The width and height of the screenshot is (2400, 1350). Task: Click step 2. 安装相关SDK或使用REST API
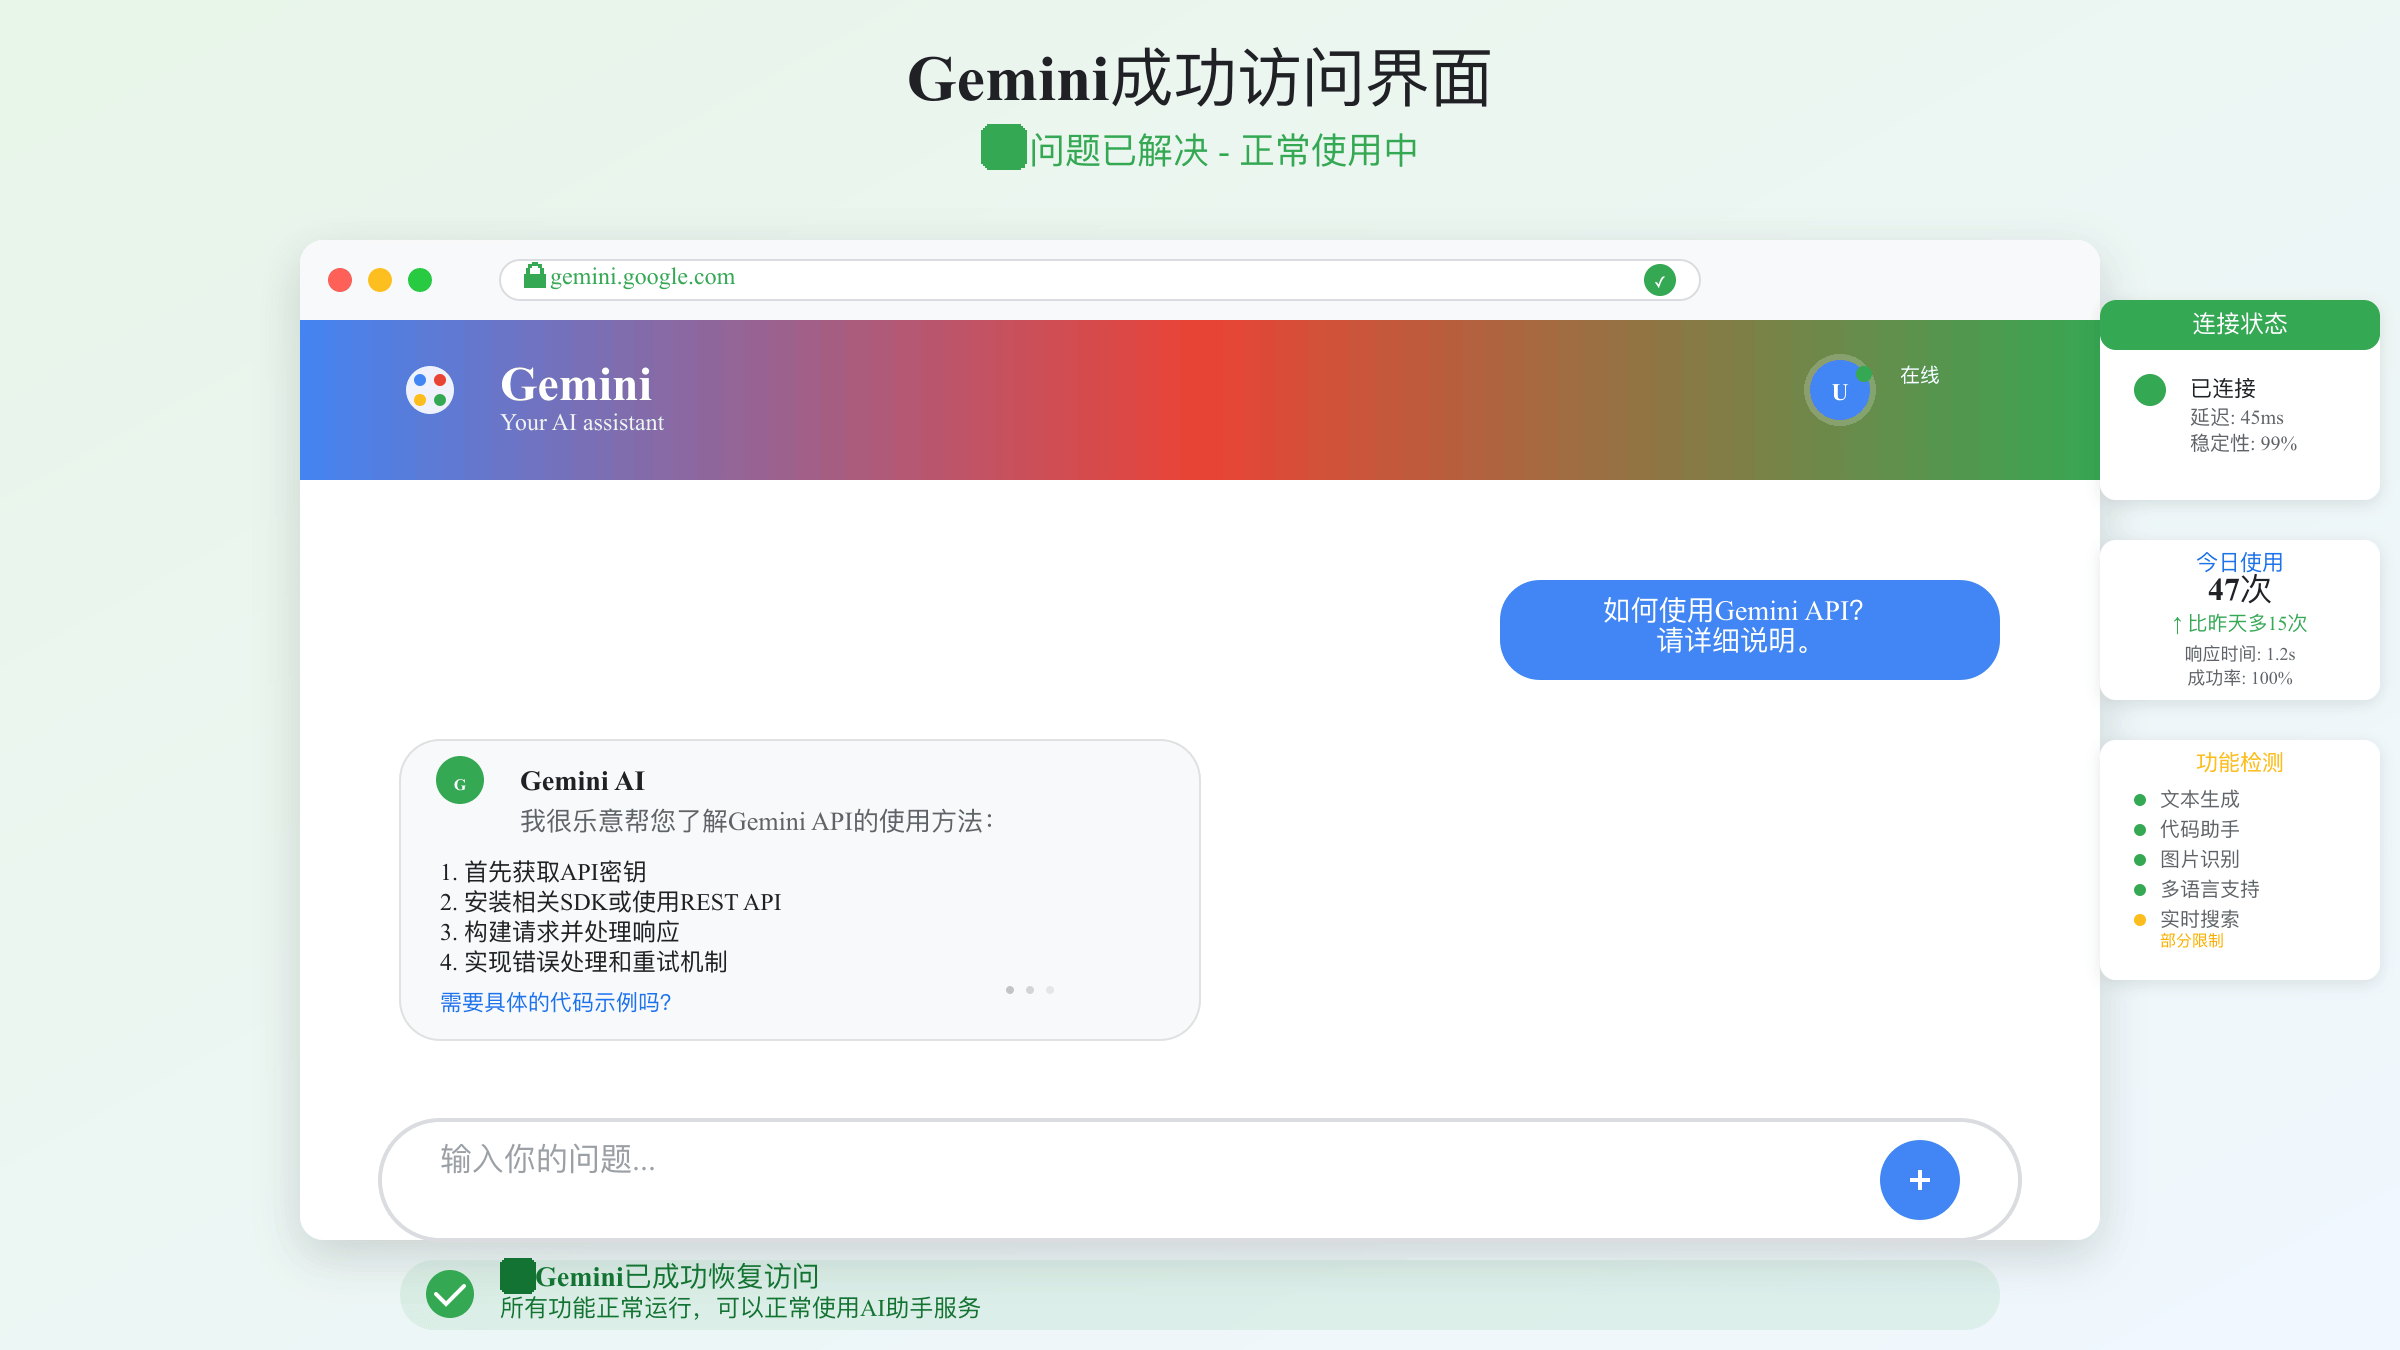pyautogui.click(x=611, y=902)
